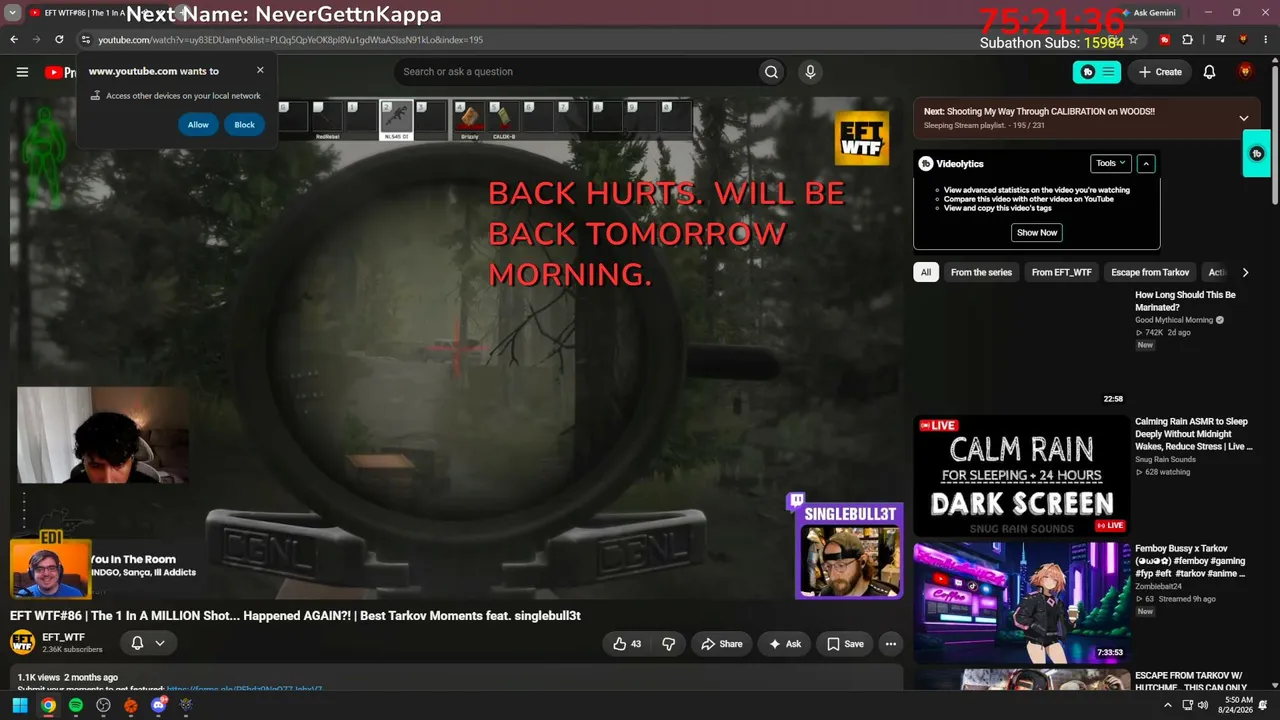This screenshot has width=1280, height=720.
Task: Open the media control music-note icon
Action: coord(1221,40)
